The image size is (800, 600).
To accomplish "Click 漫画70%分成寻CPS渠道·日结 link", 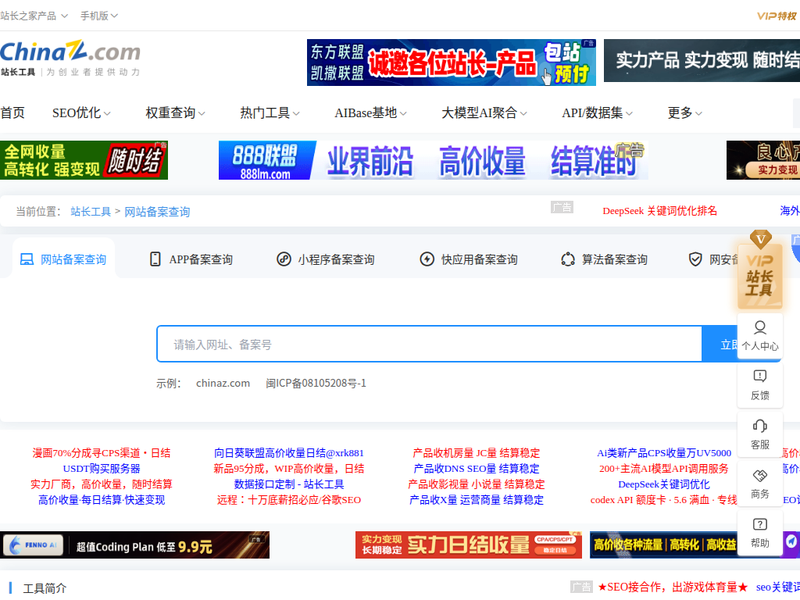I will [102, 453].
